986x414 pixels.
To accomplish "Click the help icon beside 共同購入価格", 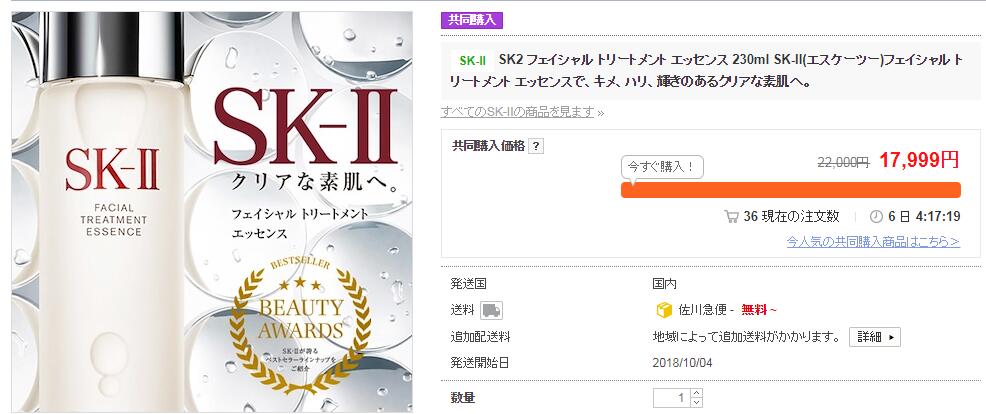I will (537, 146).
